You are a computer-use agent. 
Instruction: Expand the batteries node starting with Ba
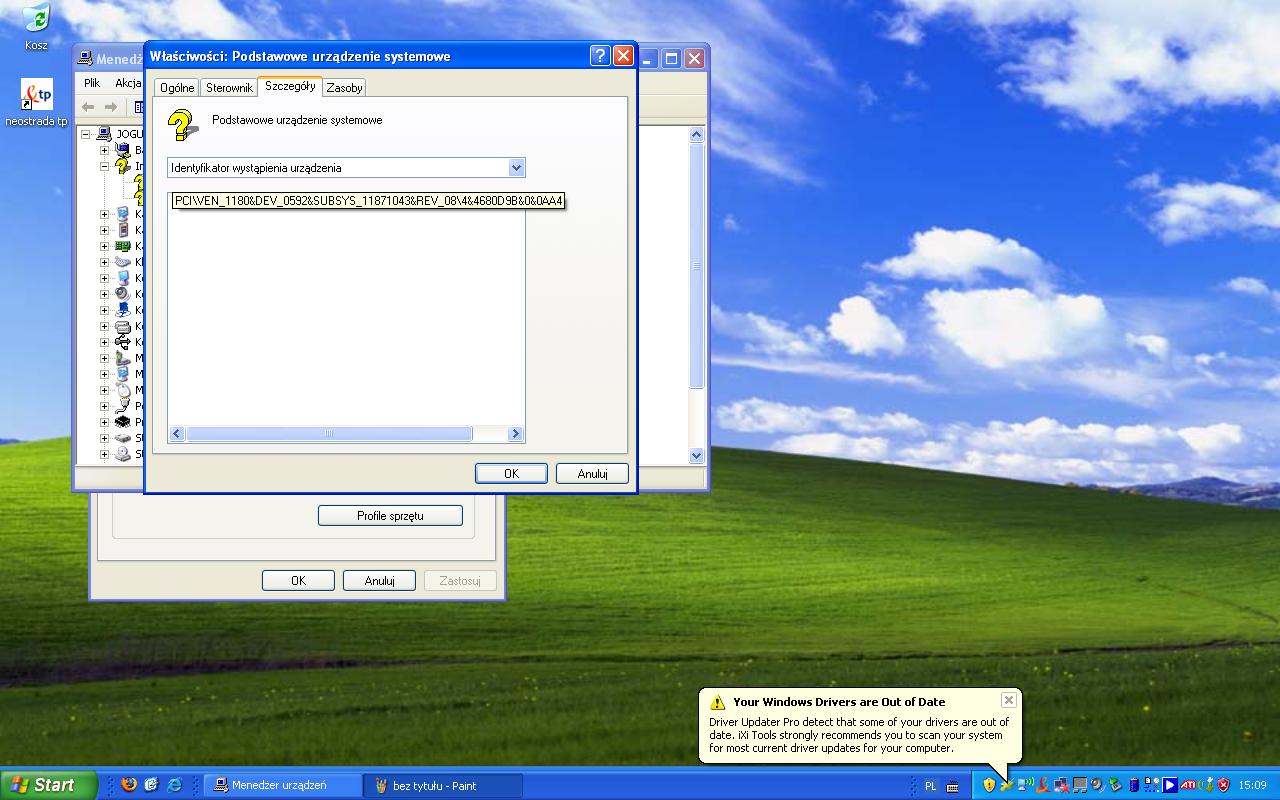104,150
